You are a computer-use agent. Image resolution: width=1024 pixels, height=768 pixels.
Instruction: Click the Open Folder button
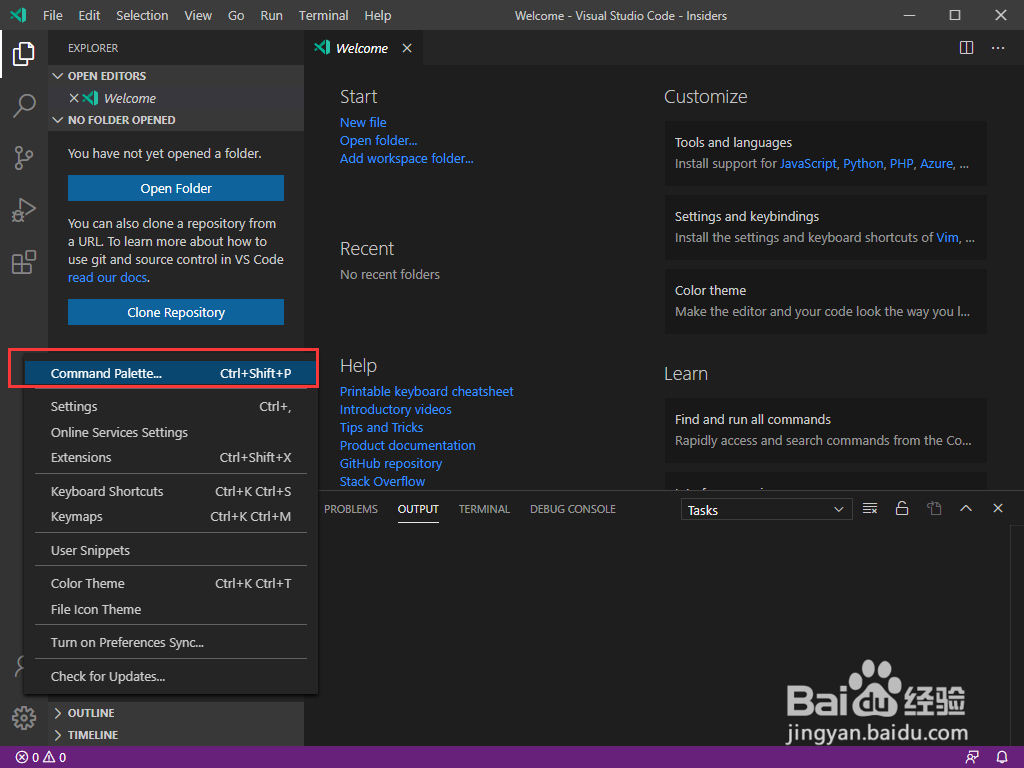point(176,188)
